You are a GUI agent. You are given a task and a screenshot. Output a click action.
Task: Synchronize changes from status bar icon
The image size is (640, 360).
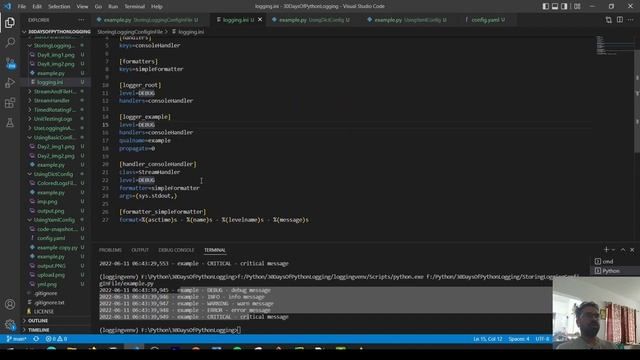click(x=36, y=339)
